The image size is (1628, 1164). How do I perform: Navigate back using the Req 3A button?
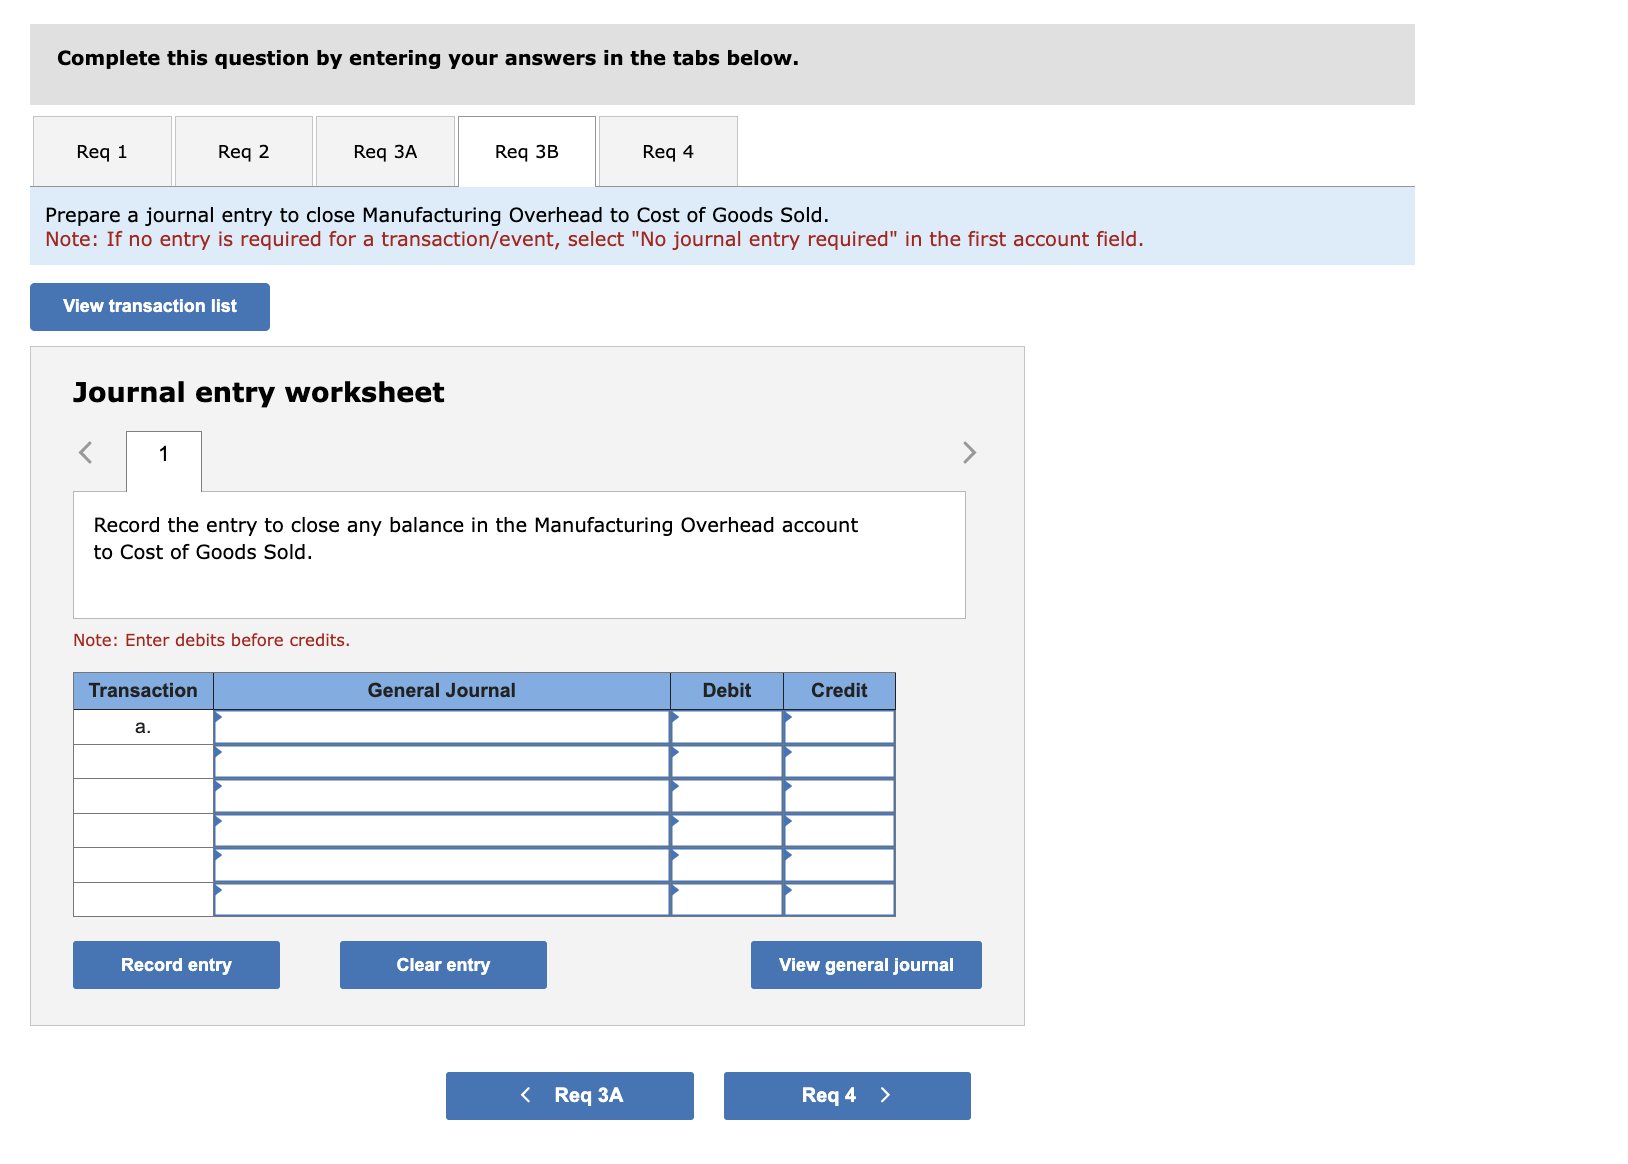click(568, 1095)
